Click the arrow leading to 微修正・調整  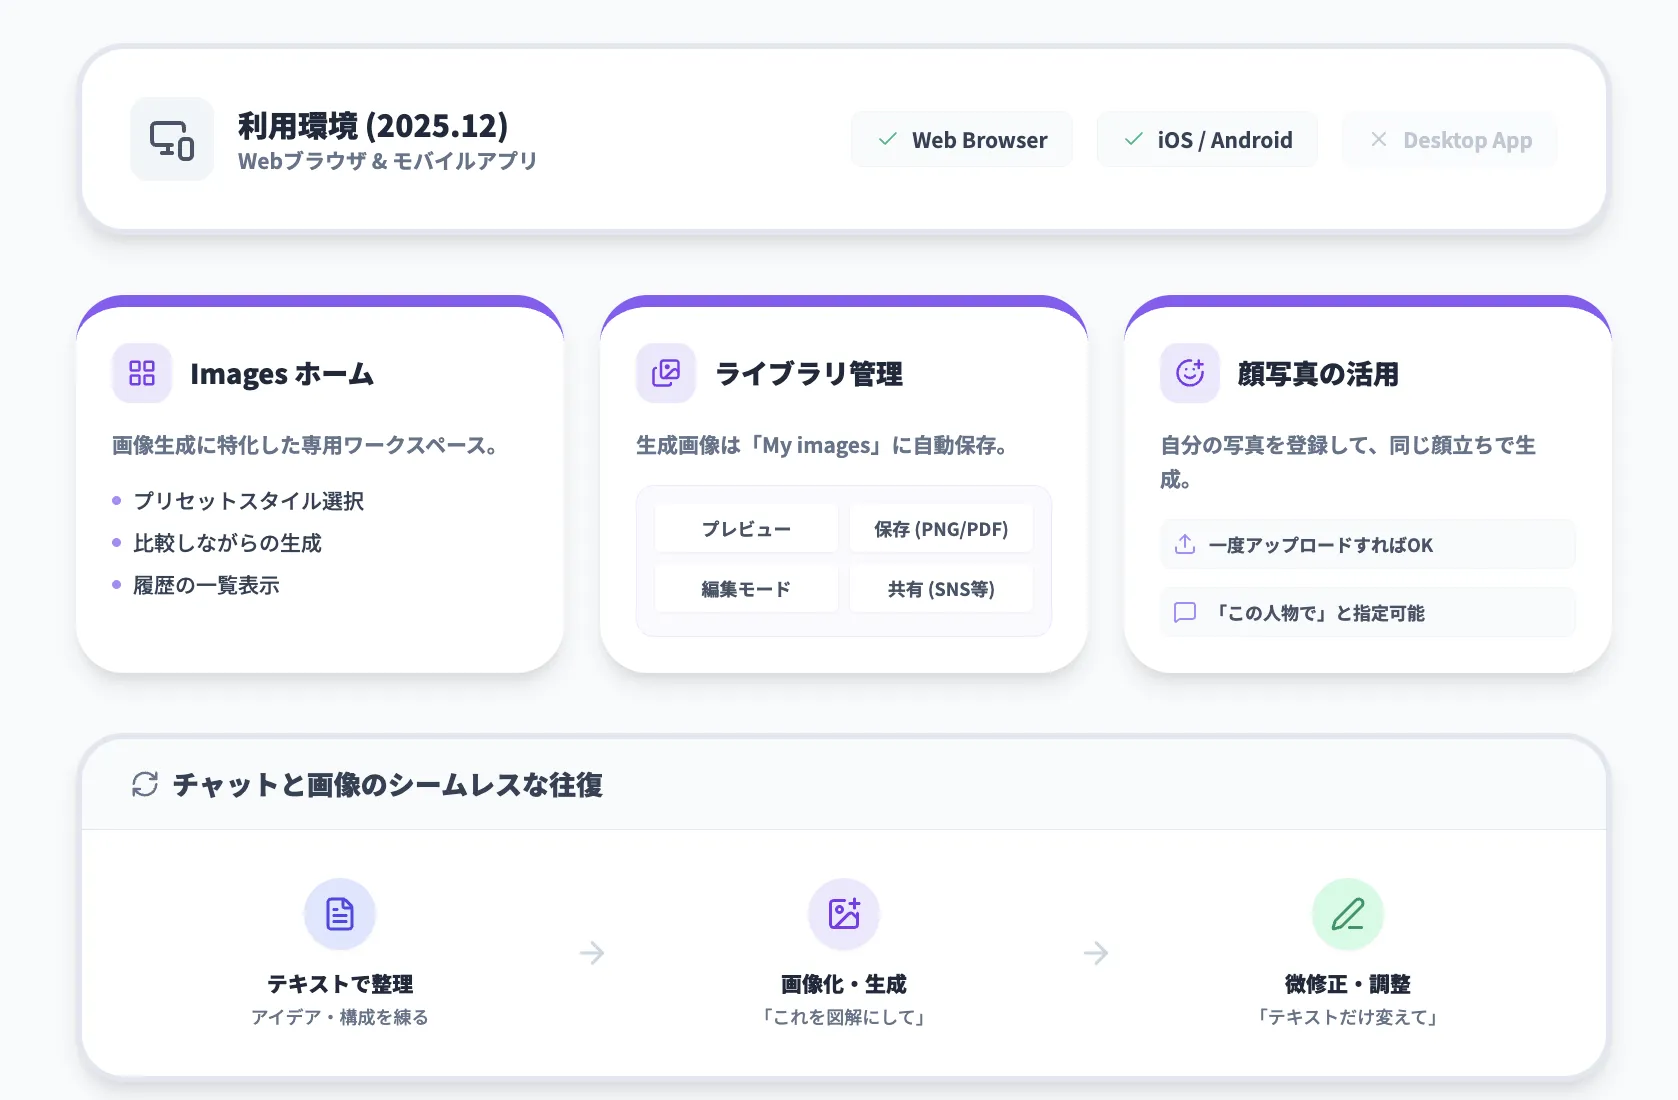(1096, 953)
